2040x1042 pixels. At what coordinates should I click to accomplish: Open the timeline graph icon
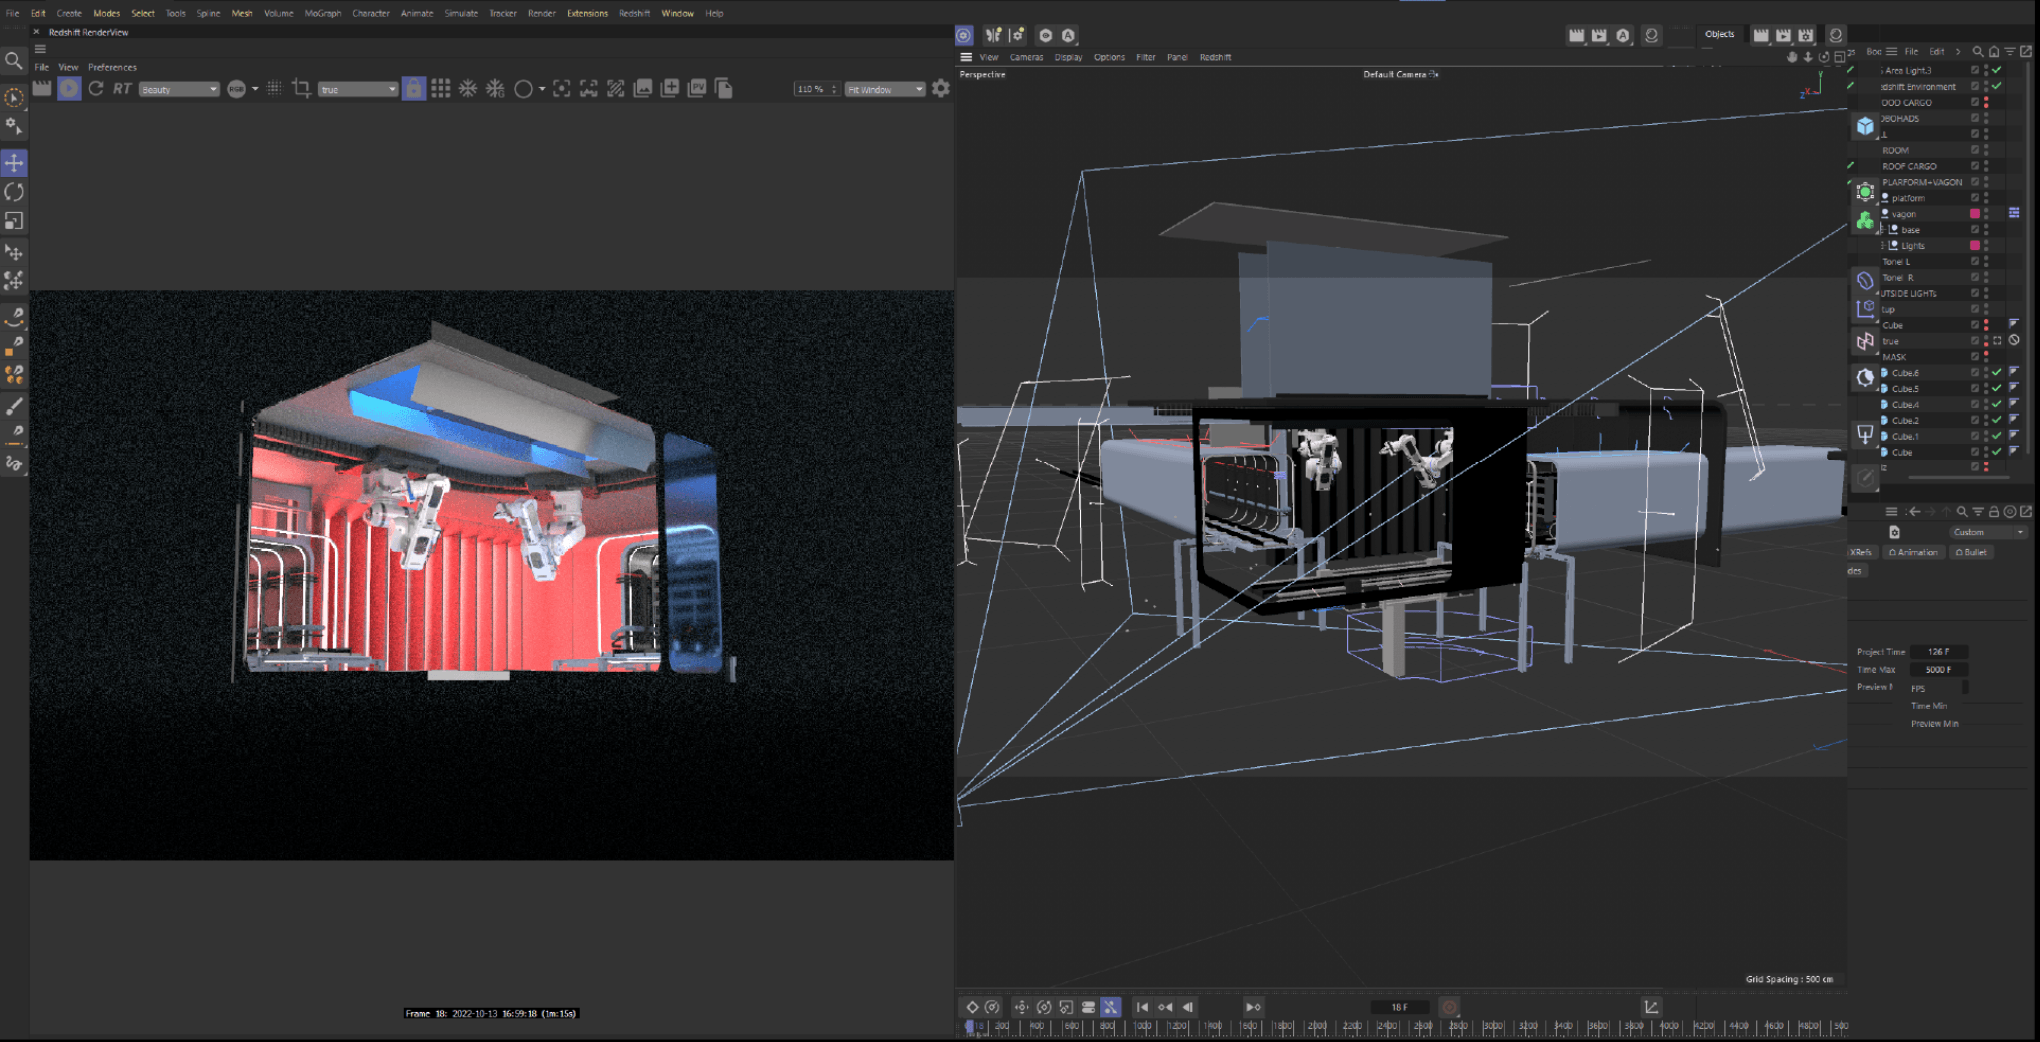pyautogui.click(x=1651, y=1007)
